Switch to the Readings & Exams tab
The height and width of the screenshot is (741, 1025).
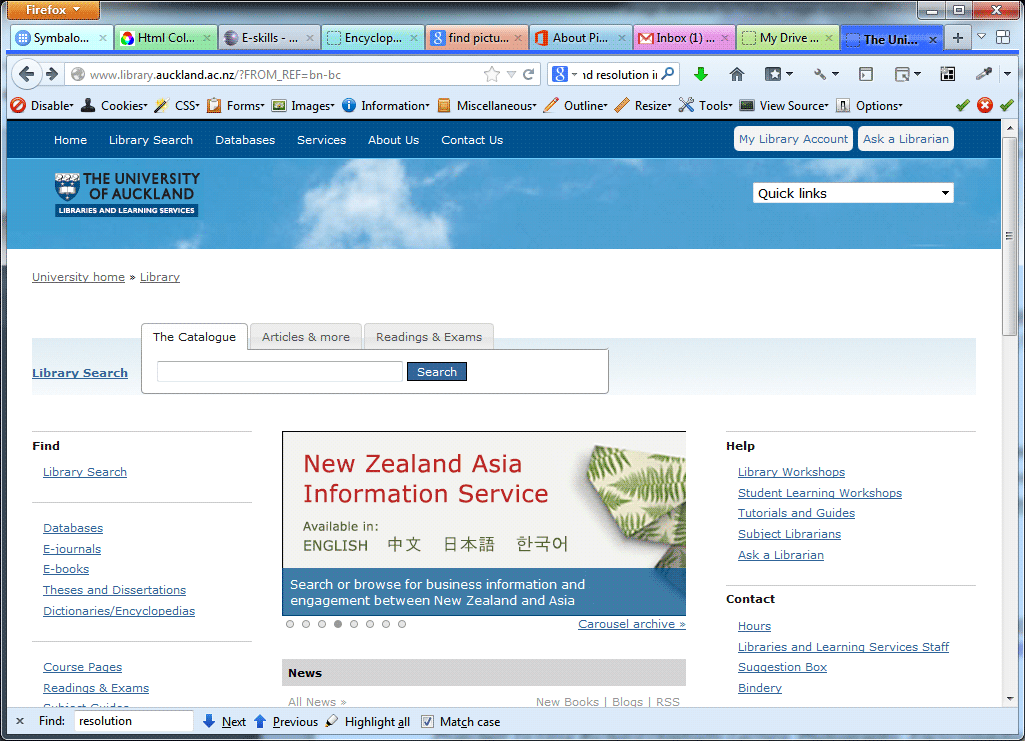pyautogui.click(x=429, y=337)
